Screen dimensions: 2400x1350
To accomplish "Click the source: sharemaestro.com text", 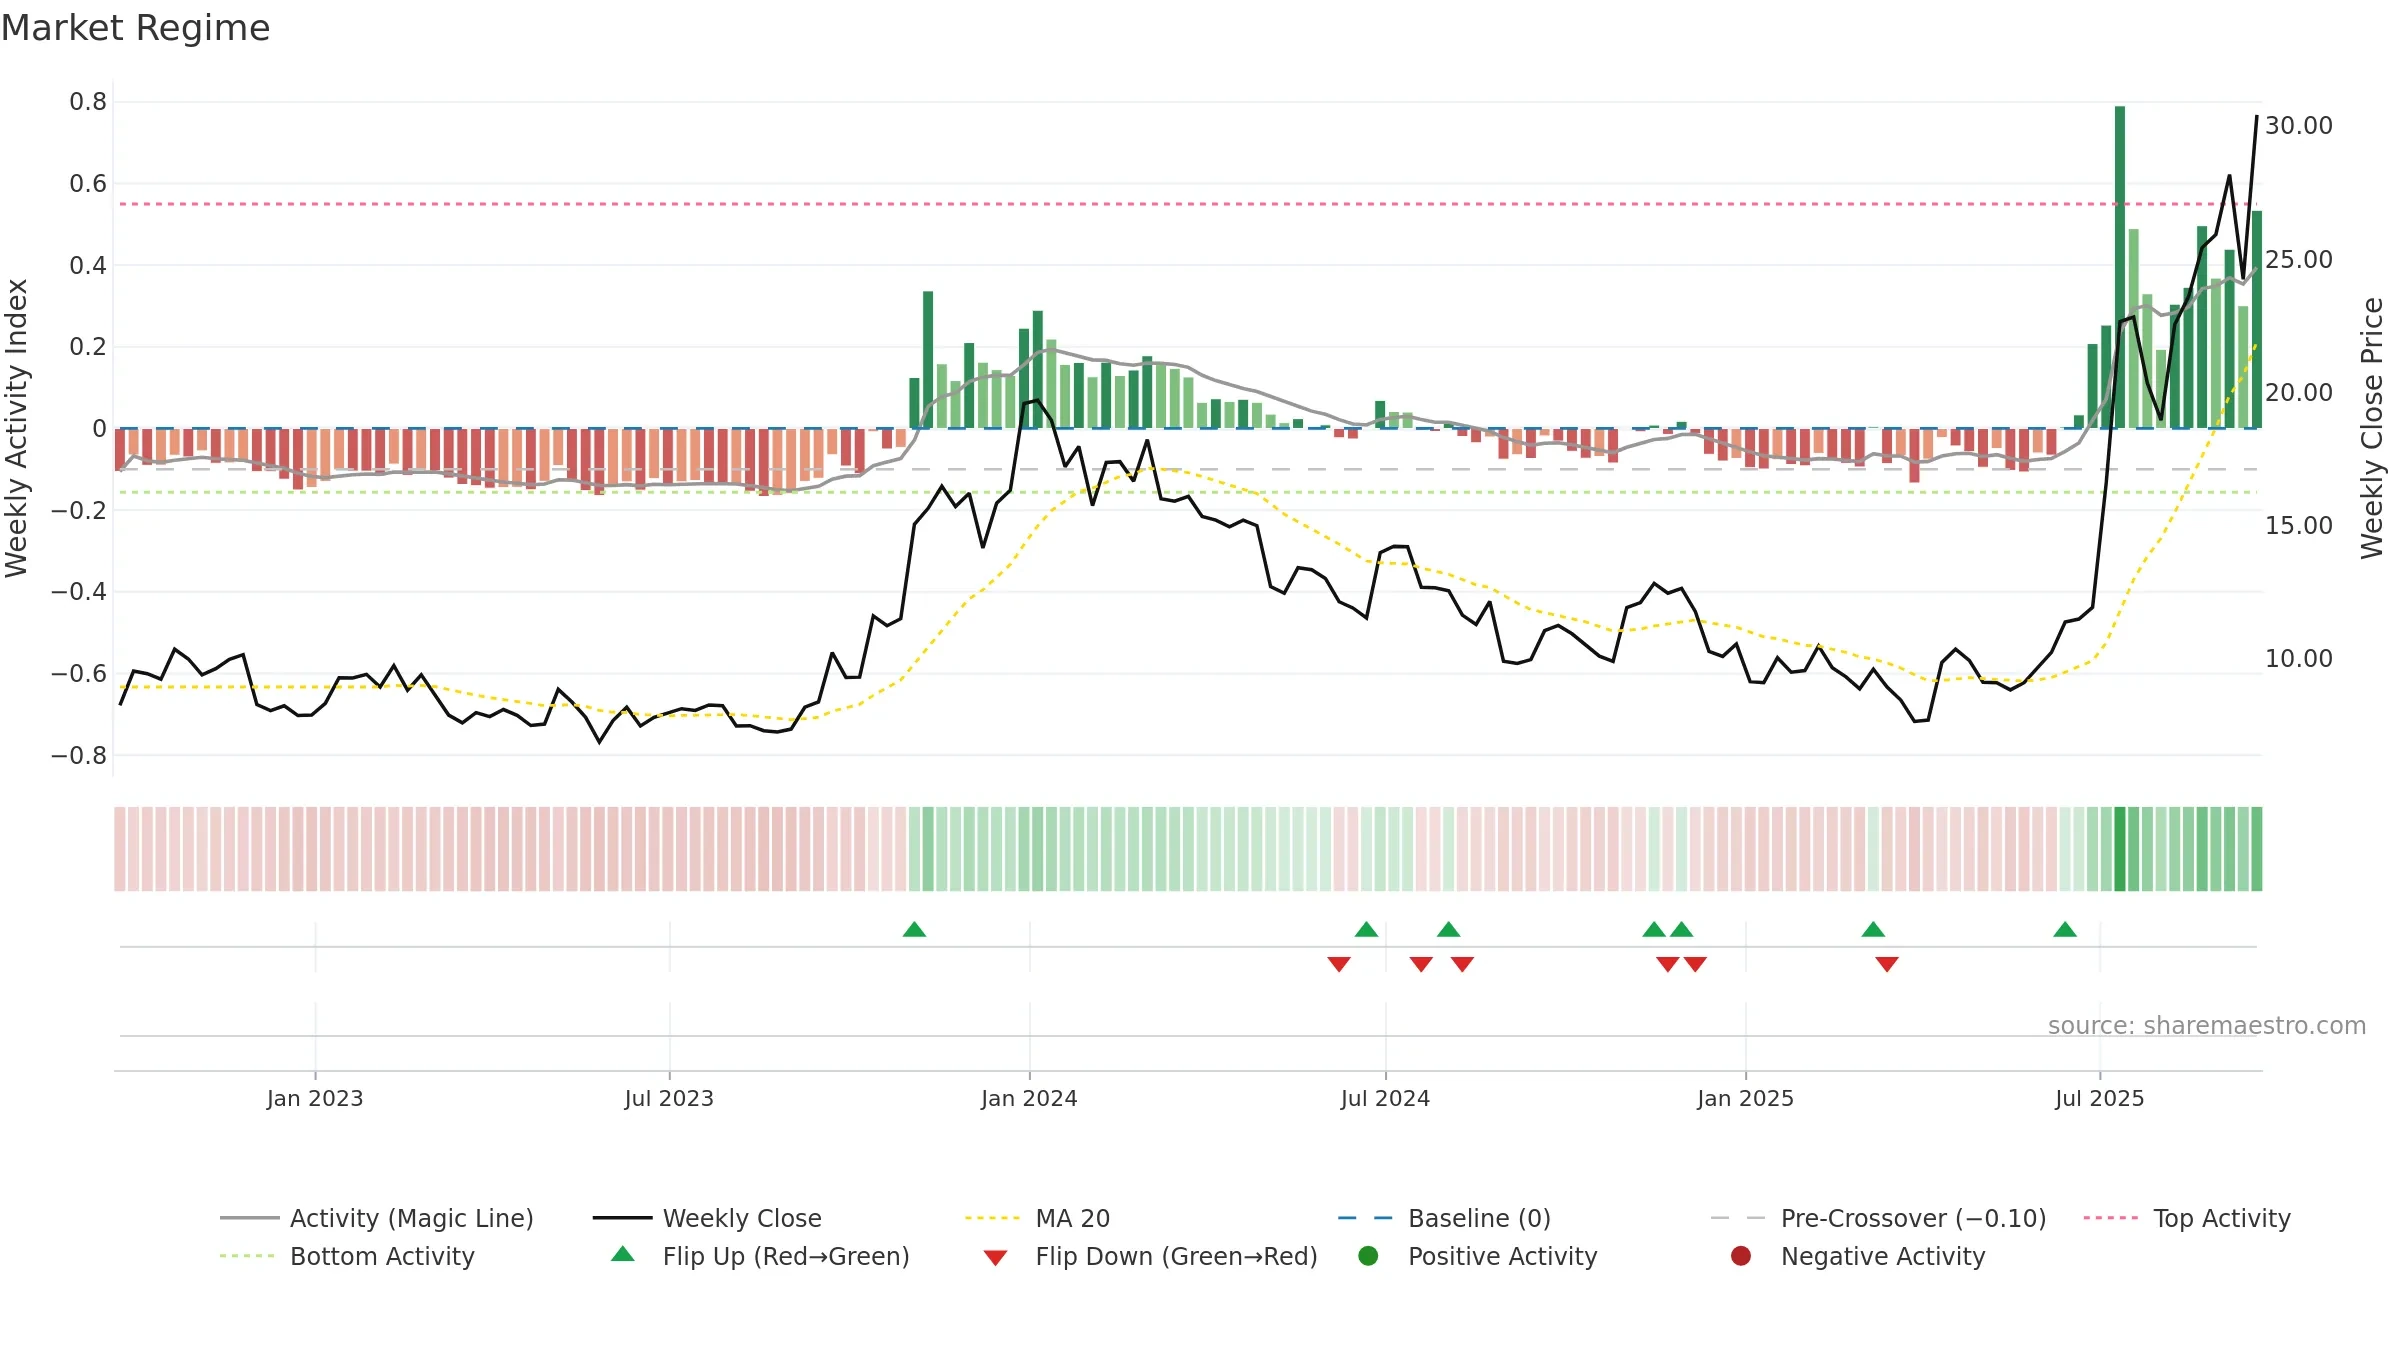I will click(x=2207, y=1025).
